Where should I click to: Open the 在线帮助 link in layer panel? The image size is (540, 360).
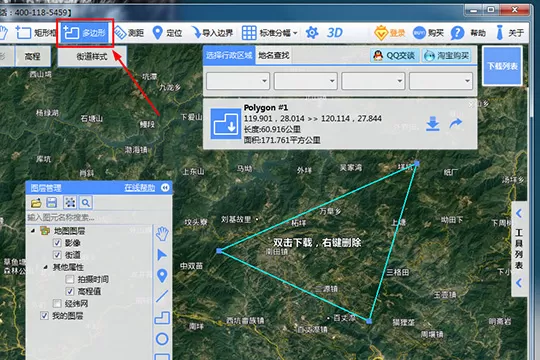(139, 187)
